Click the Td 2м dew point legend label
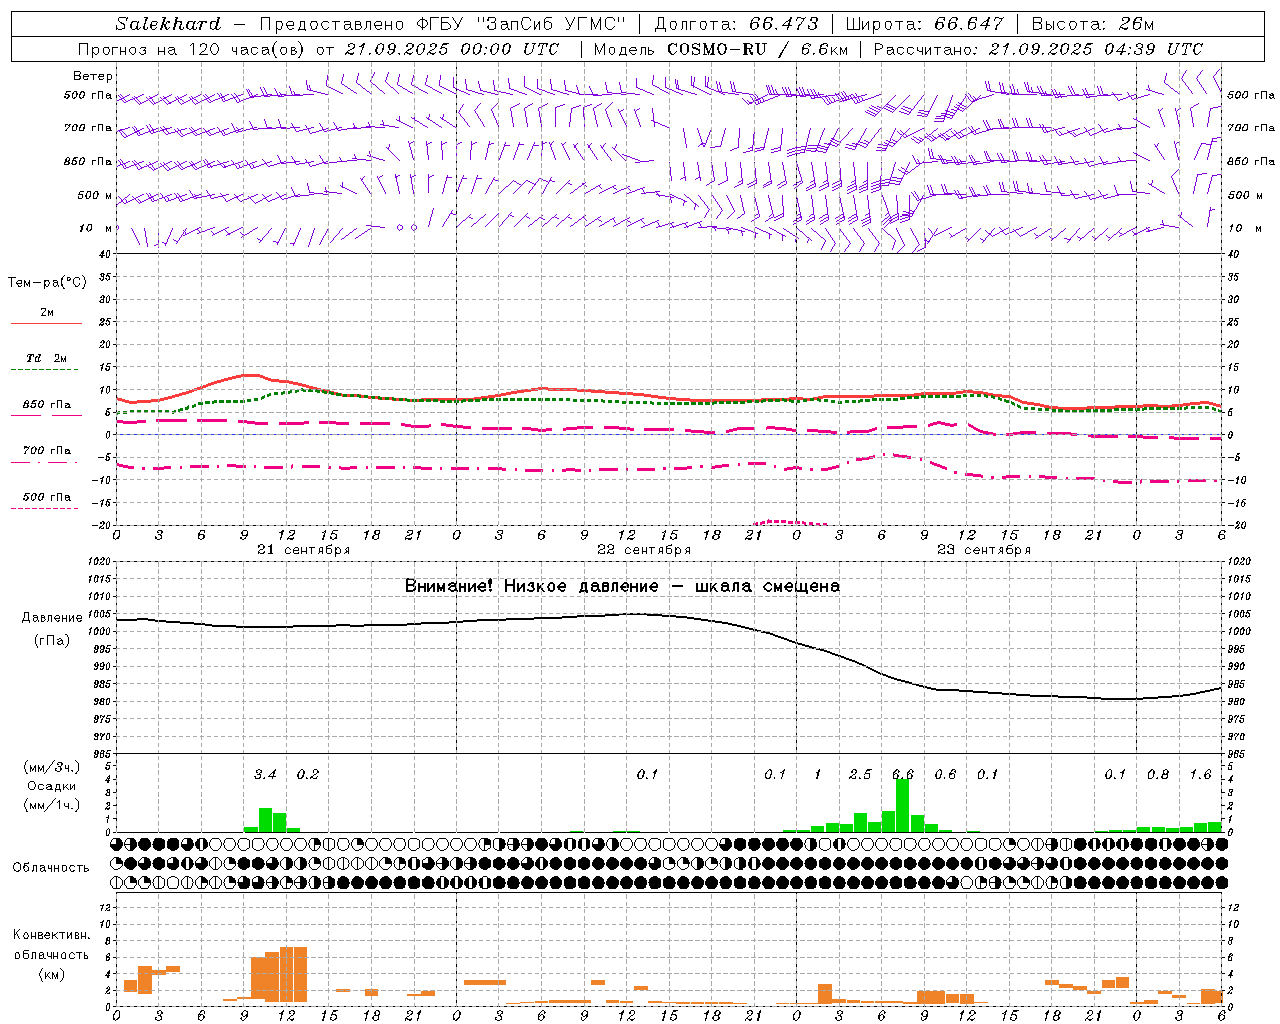Image resolution: width=1280 pixels, height=1024 pixels. click(46, 358)
